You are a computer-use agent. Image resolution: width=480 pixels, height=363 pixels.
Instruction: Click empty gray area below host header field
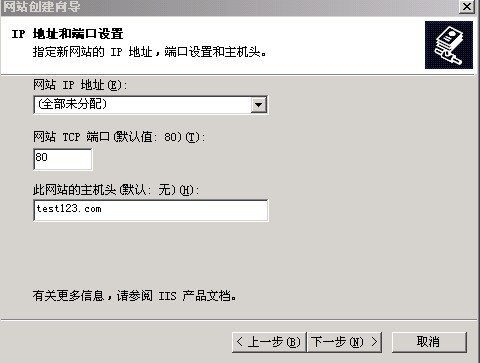[151, 253]
